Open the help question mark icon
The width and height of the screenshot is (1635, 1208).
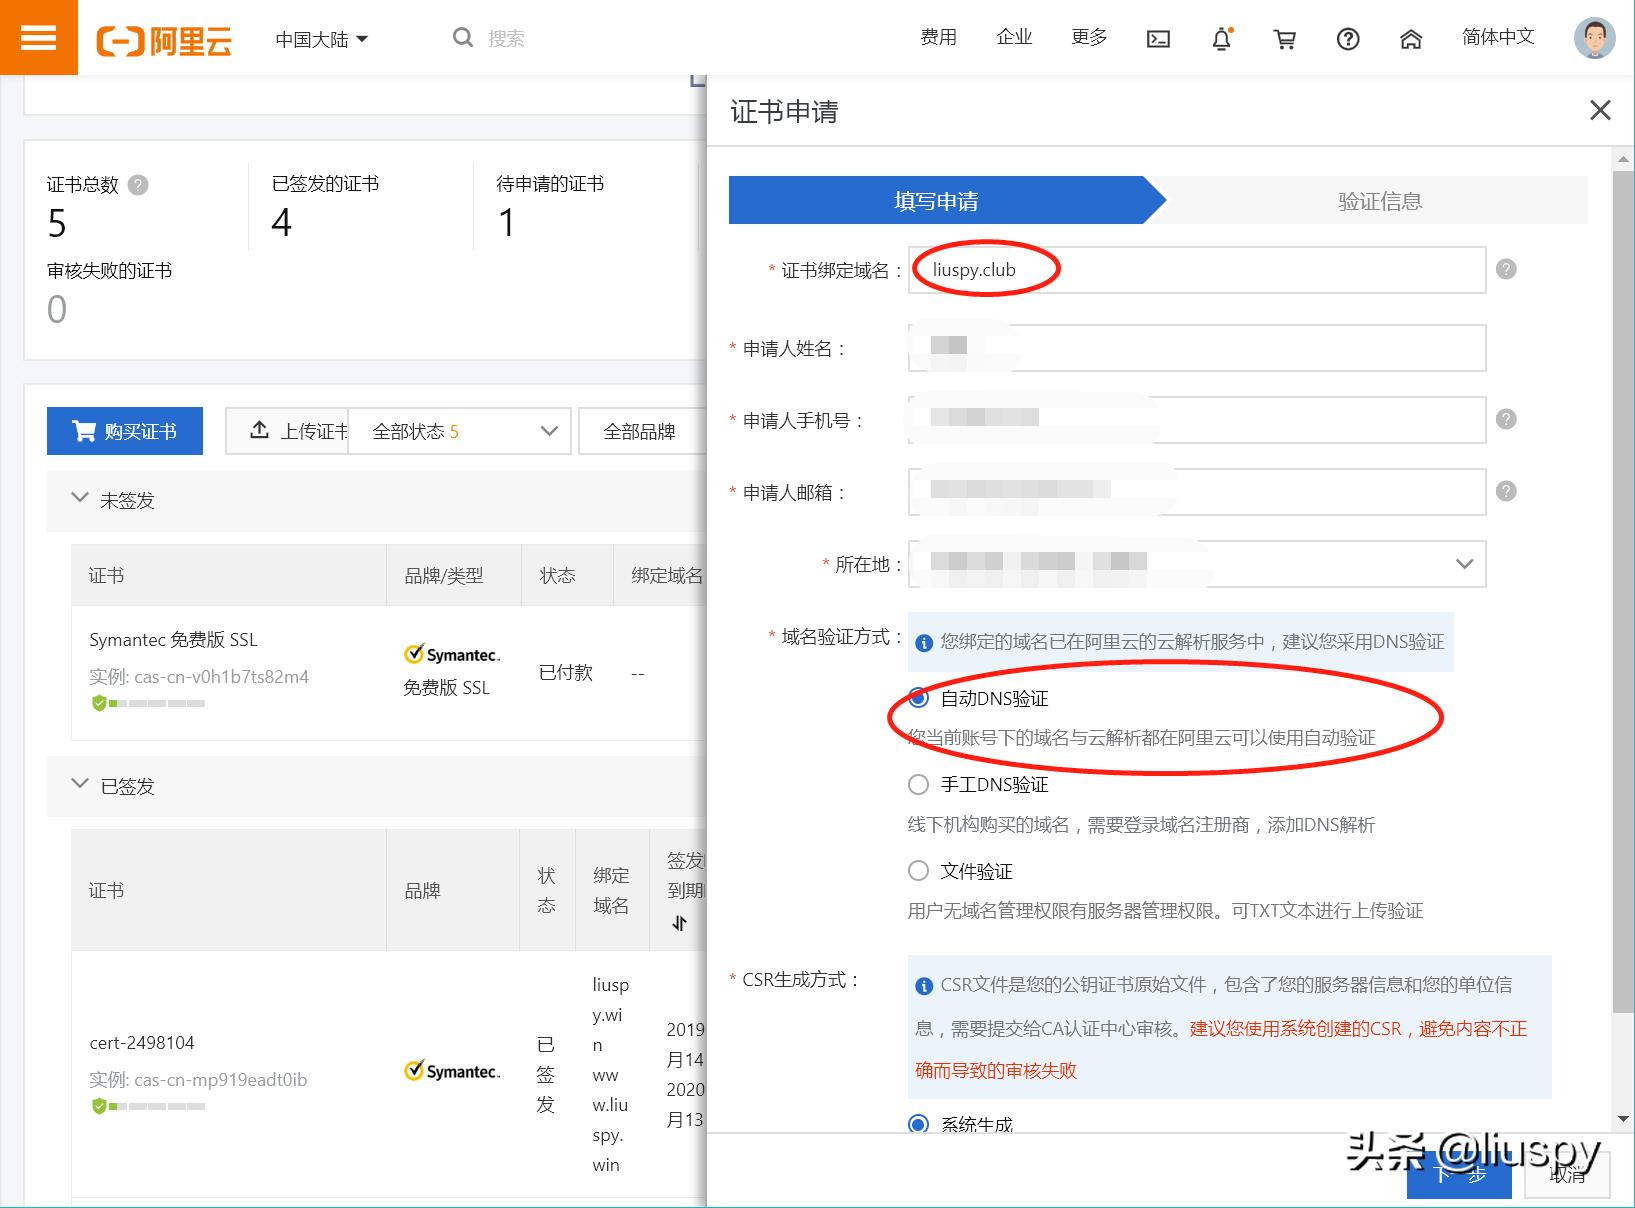click(1348, 39)
